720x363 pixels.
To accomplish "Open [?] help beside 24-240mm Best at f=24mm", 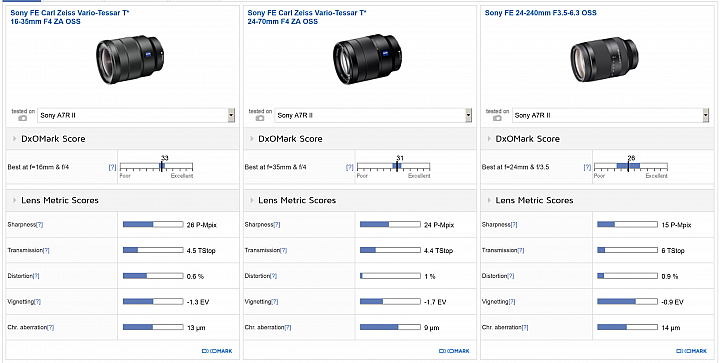I will coord(587,168).
